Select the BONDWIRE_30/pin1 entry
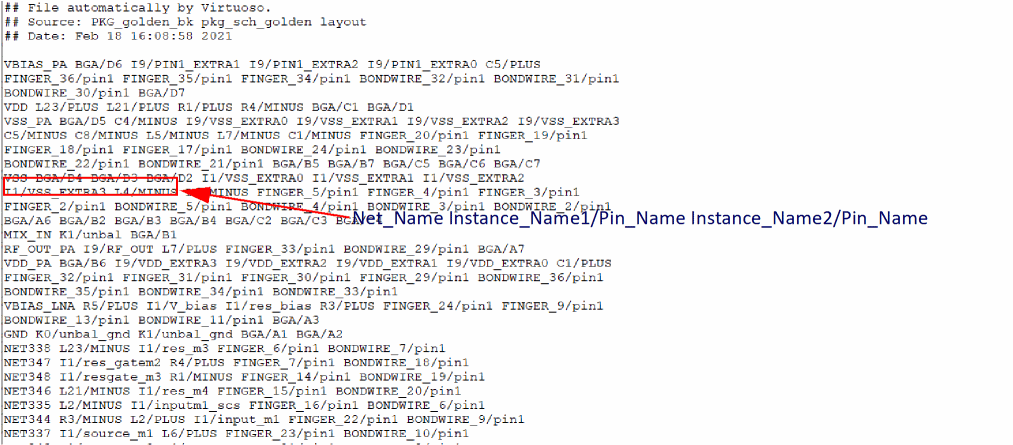Viewport: 1013px width, 445px height. [x=65, y=93]
